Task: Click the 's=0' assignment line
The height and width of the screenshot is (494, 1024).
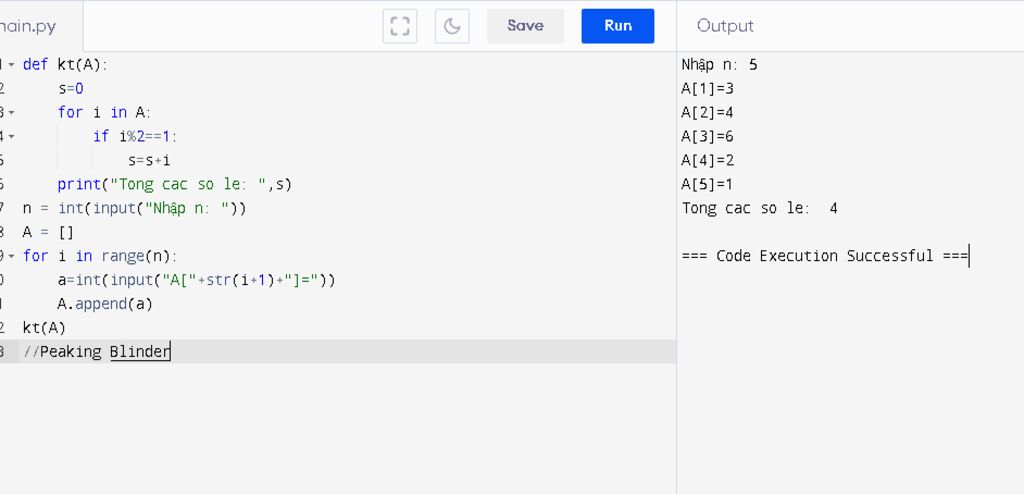Action: click(71, 89)
